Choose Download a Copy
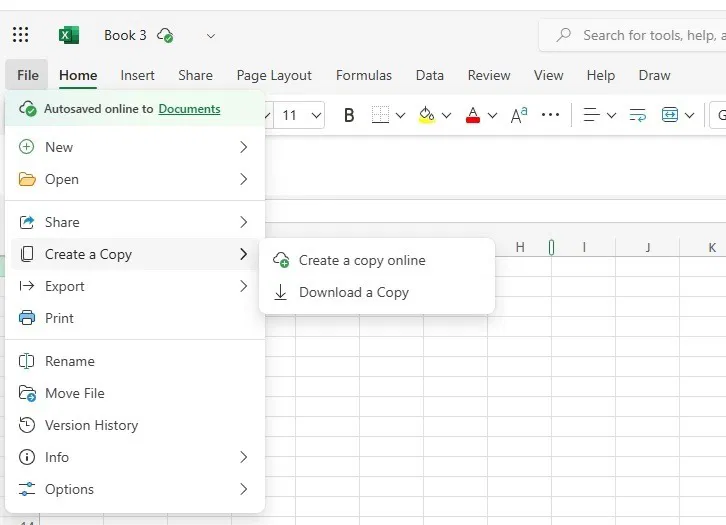The image size is (726, 525). coord(377,292)
